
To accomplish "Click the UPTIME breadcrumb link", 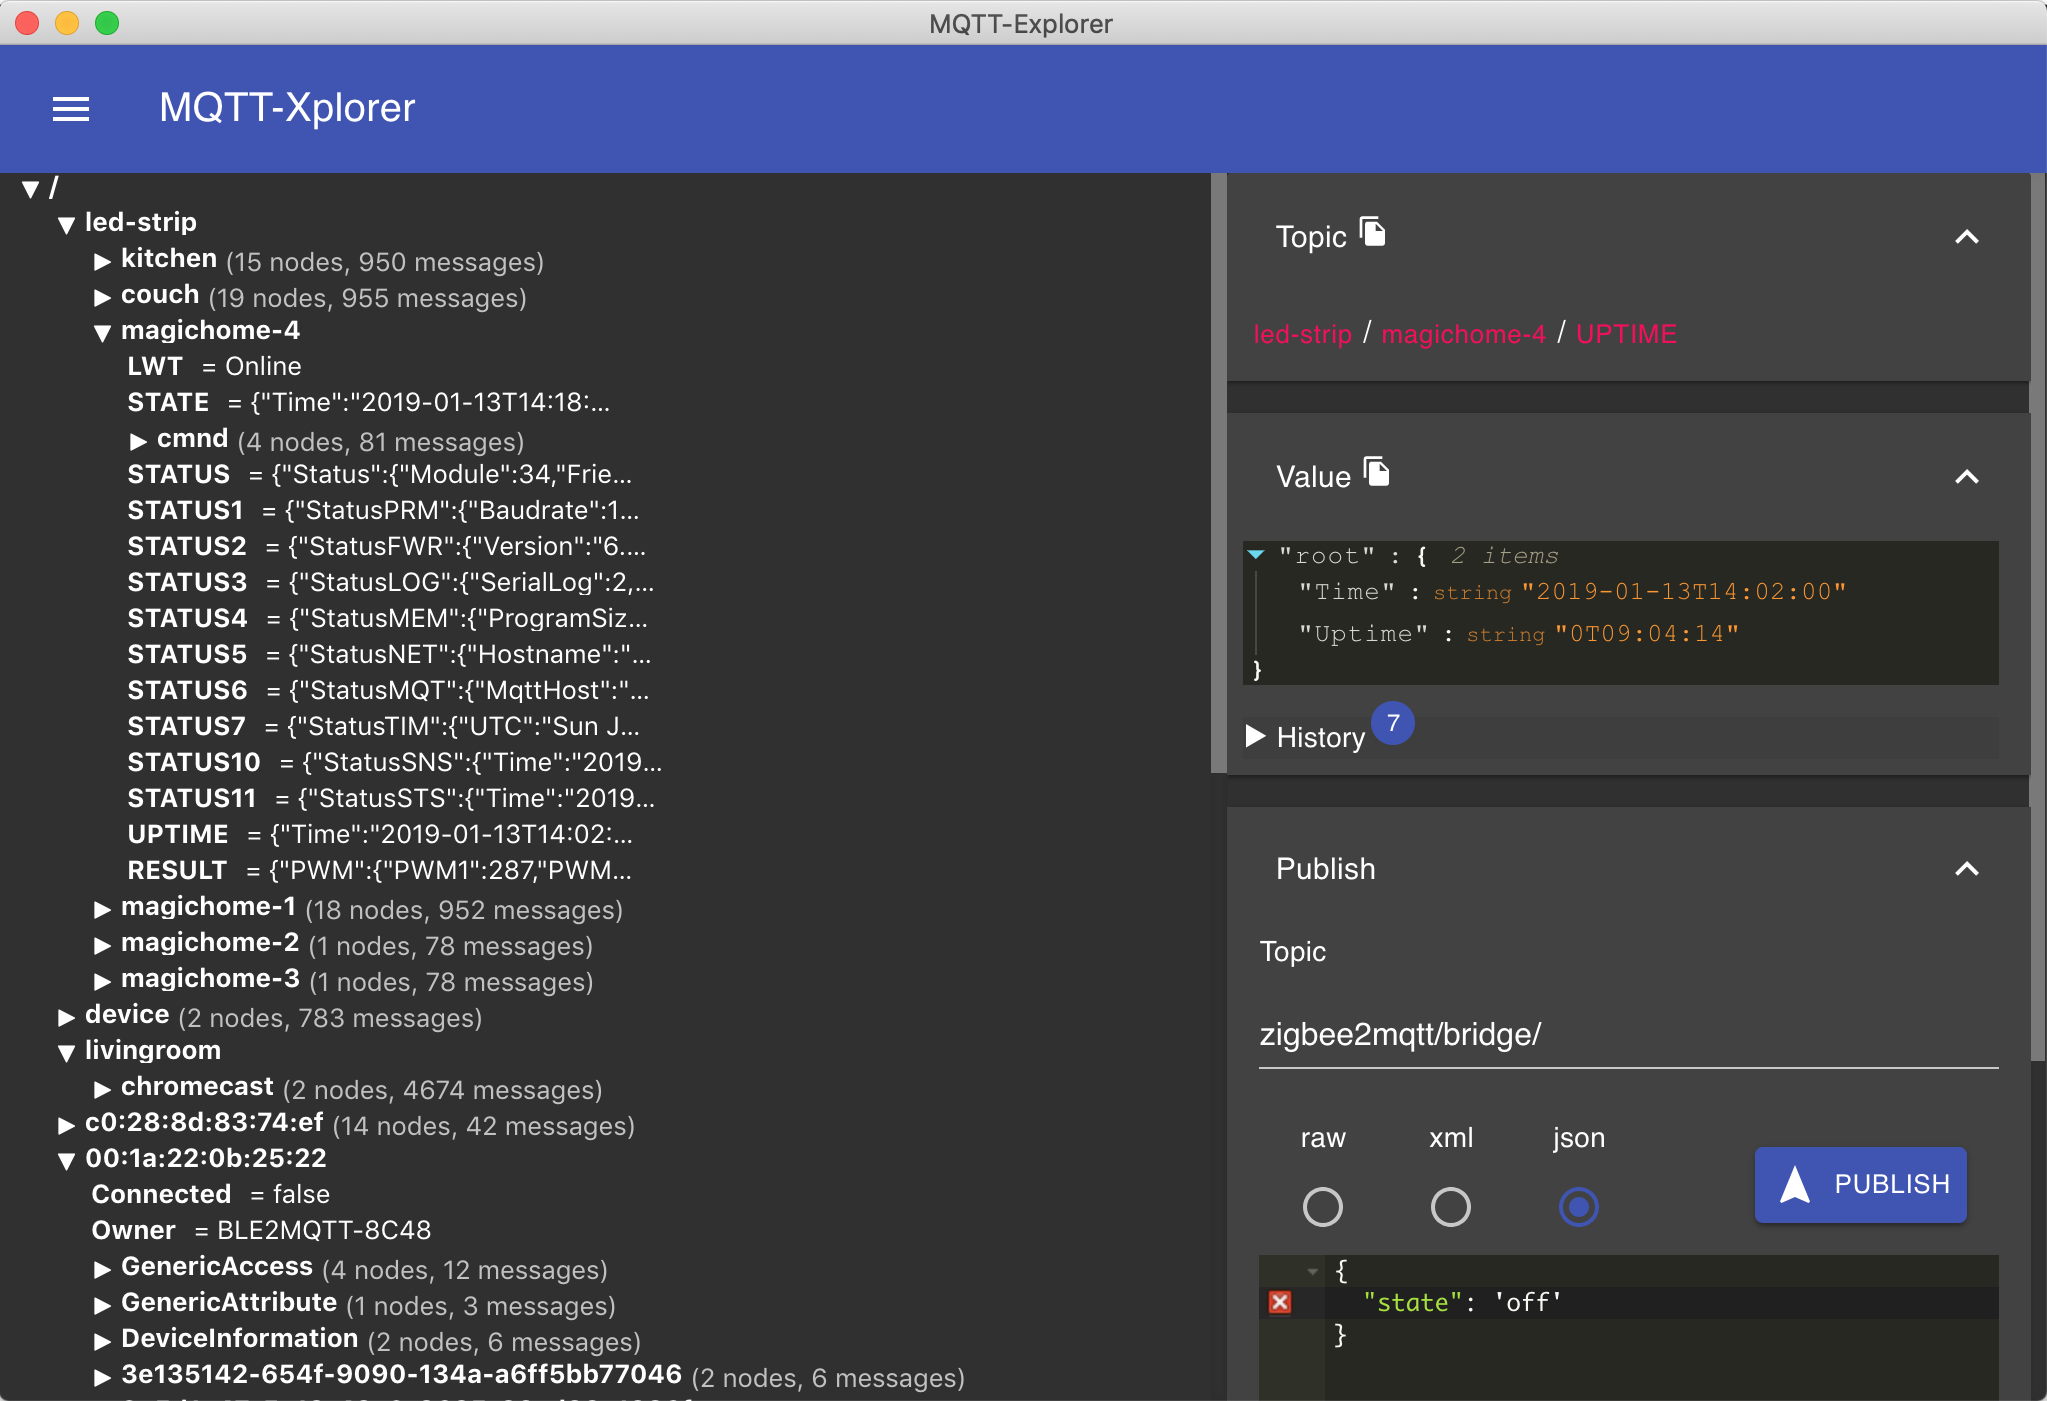I will tap(1626, 334).
